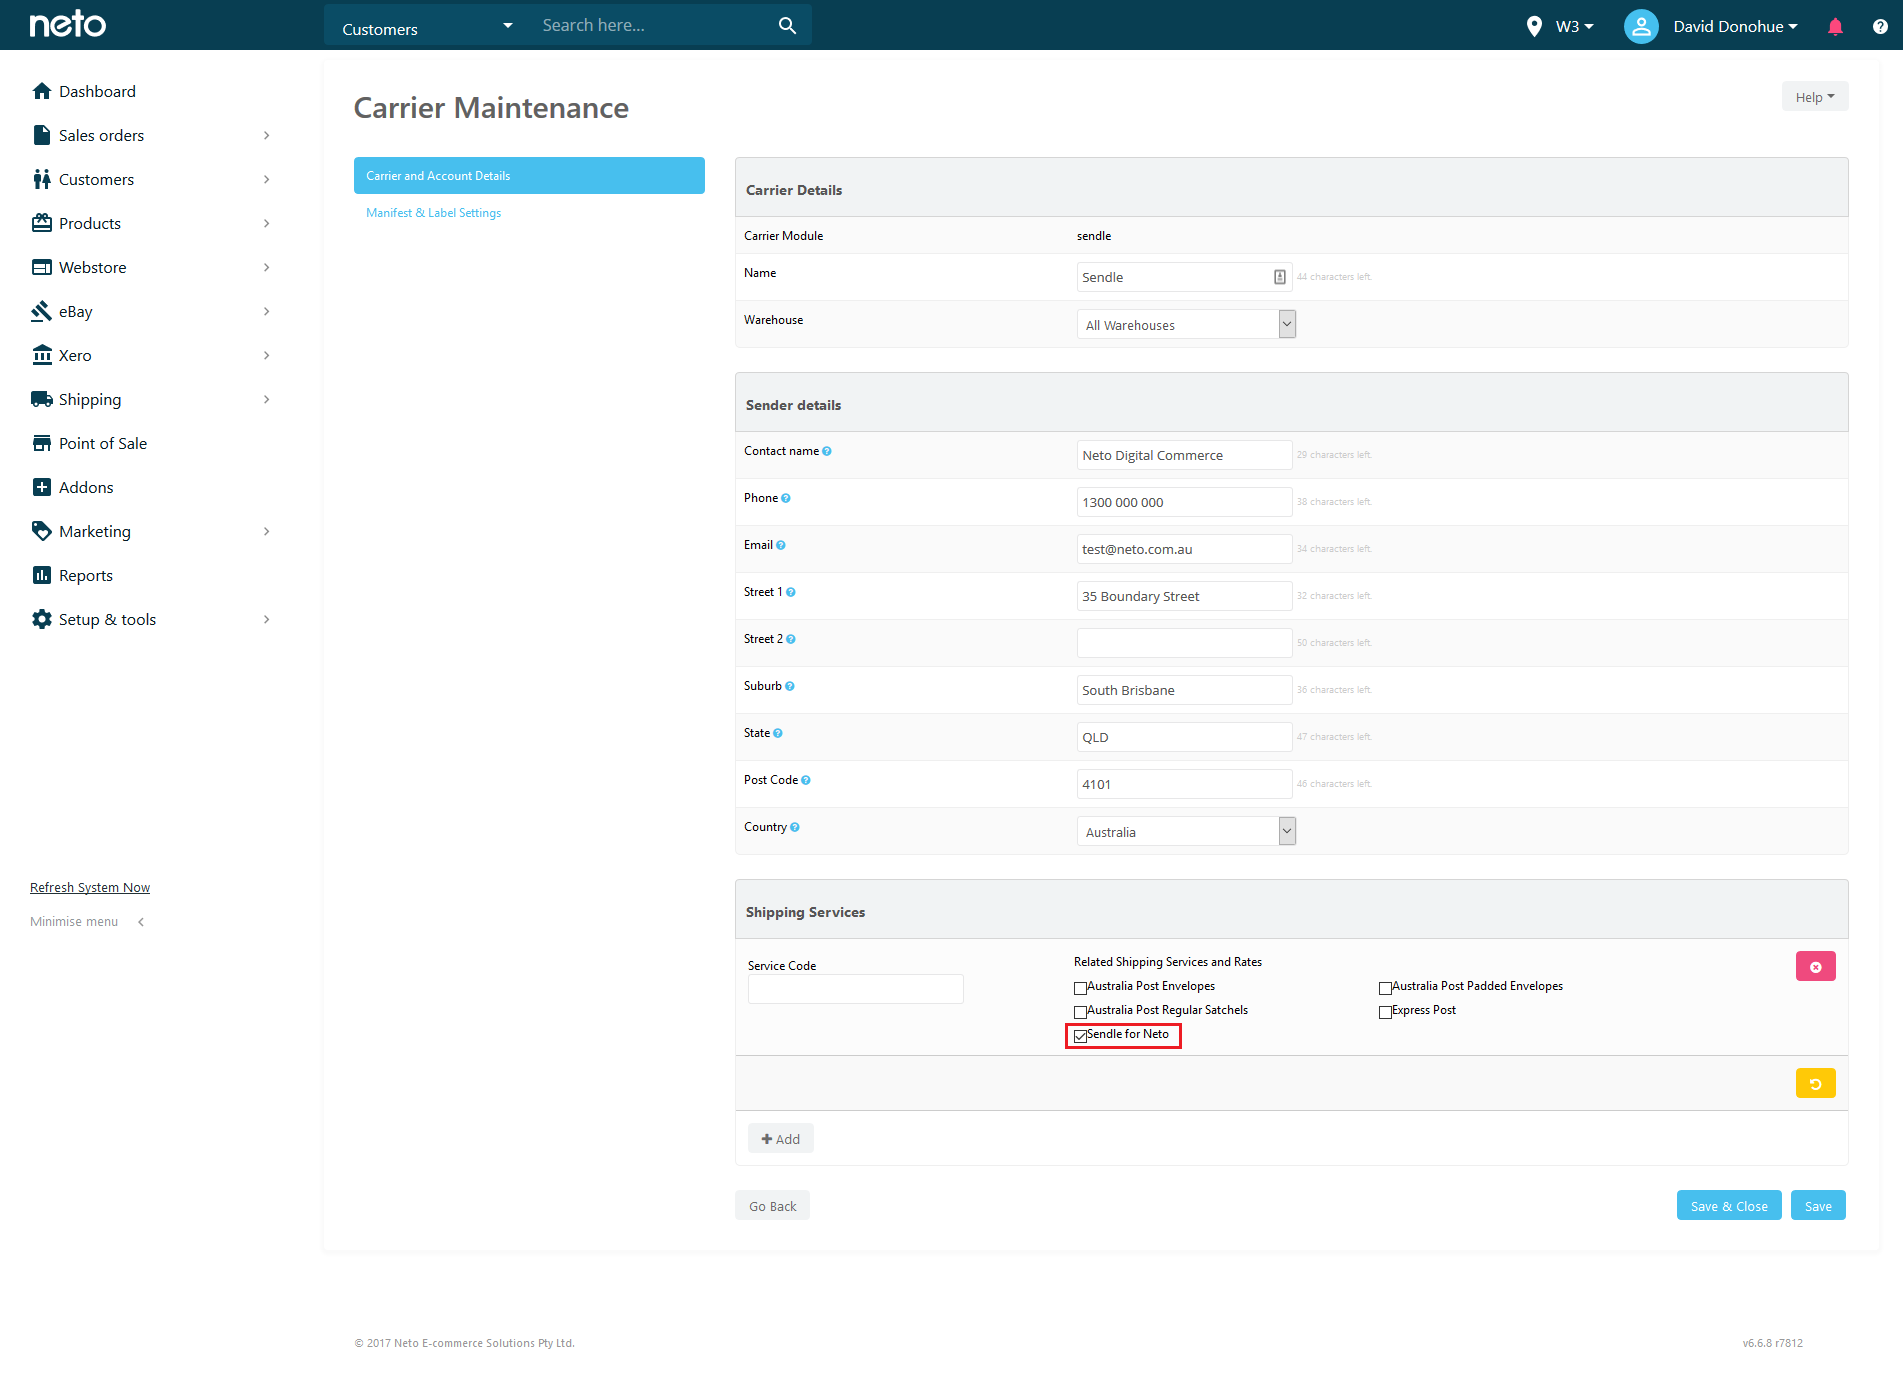Click Add shipping service button
1903x1382 pixels.
[780, 1139]
